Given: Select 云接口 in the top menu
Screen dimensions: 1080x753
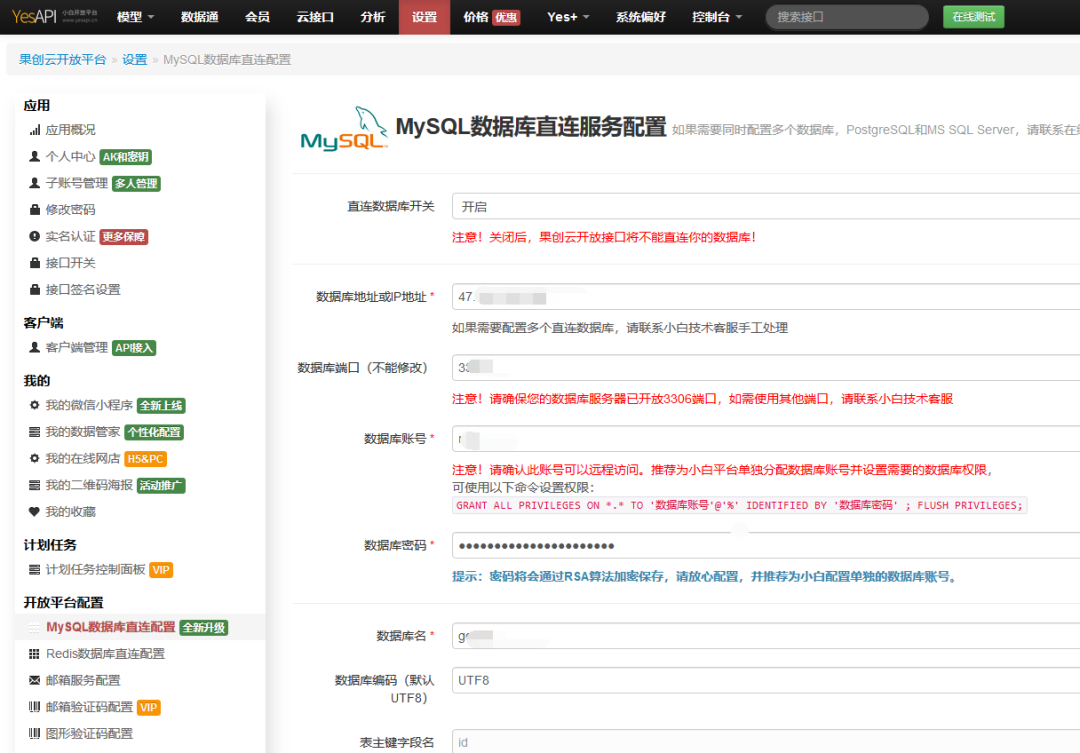Looking at the screenshot, I should tap(315, 17).
